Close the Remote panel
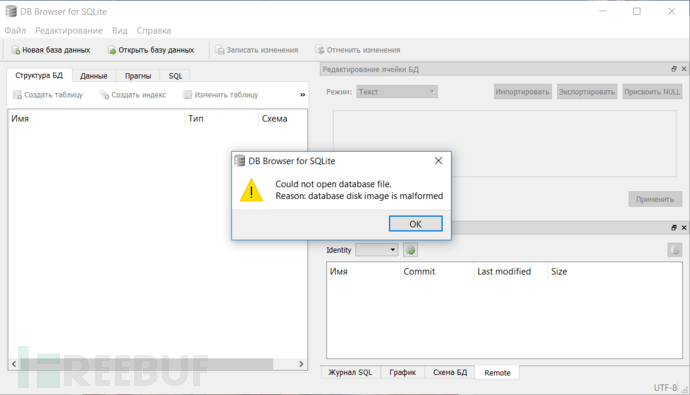 pos(684,227)
